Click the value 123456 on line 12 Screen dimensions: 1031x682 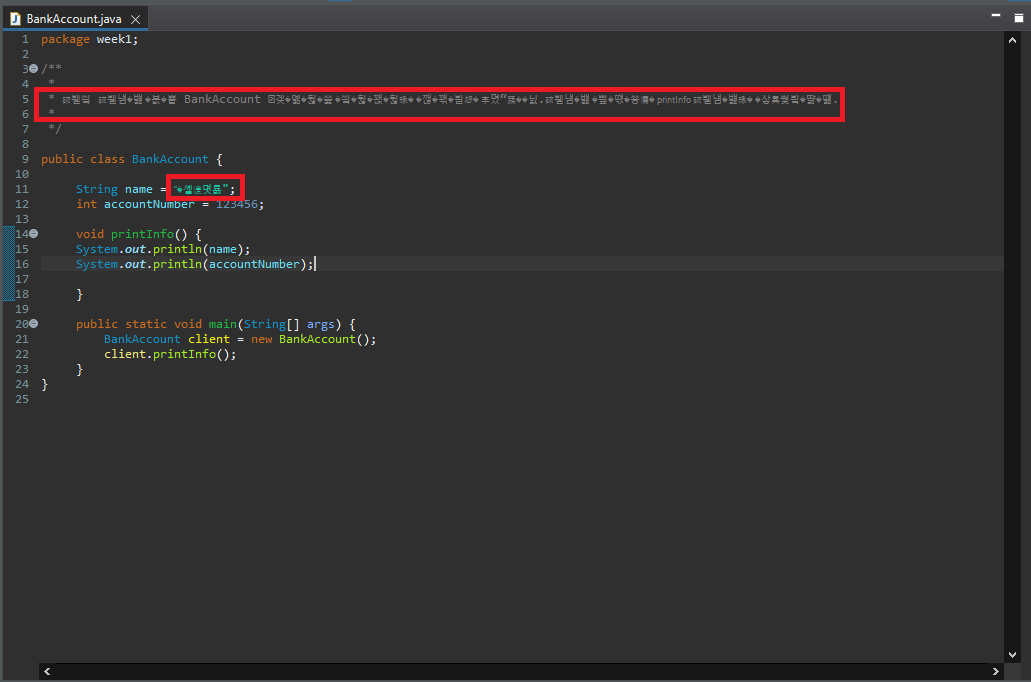pyautogui.click(x=237, y=205)
